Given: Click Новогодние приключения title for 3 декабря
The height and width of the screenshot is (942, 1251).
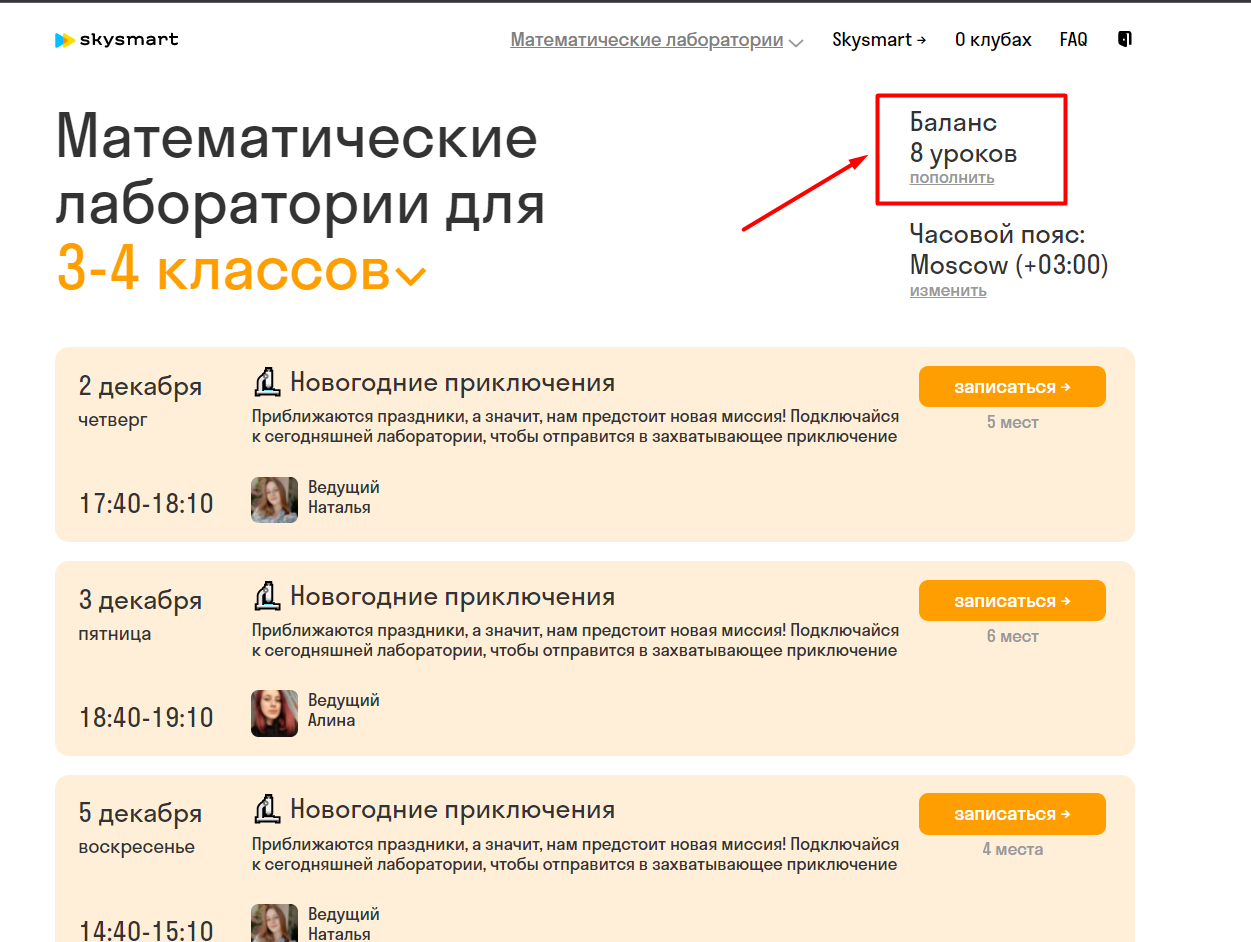Looking at the screenshot, I should point(452,597).
